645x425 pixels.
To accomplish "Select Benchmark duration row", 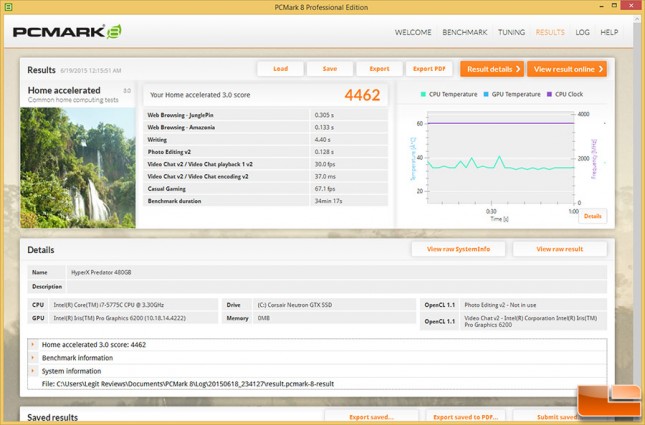I will pos(265,201).
